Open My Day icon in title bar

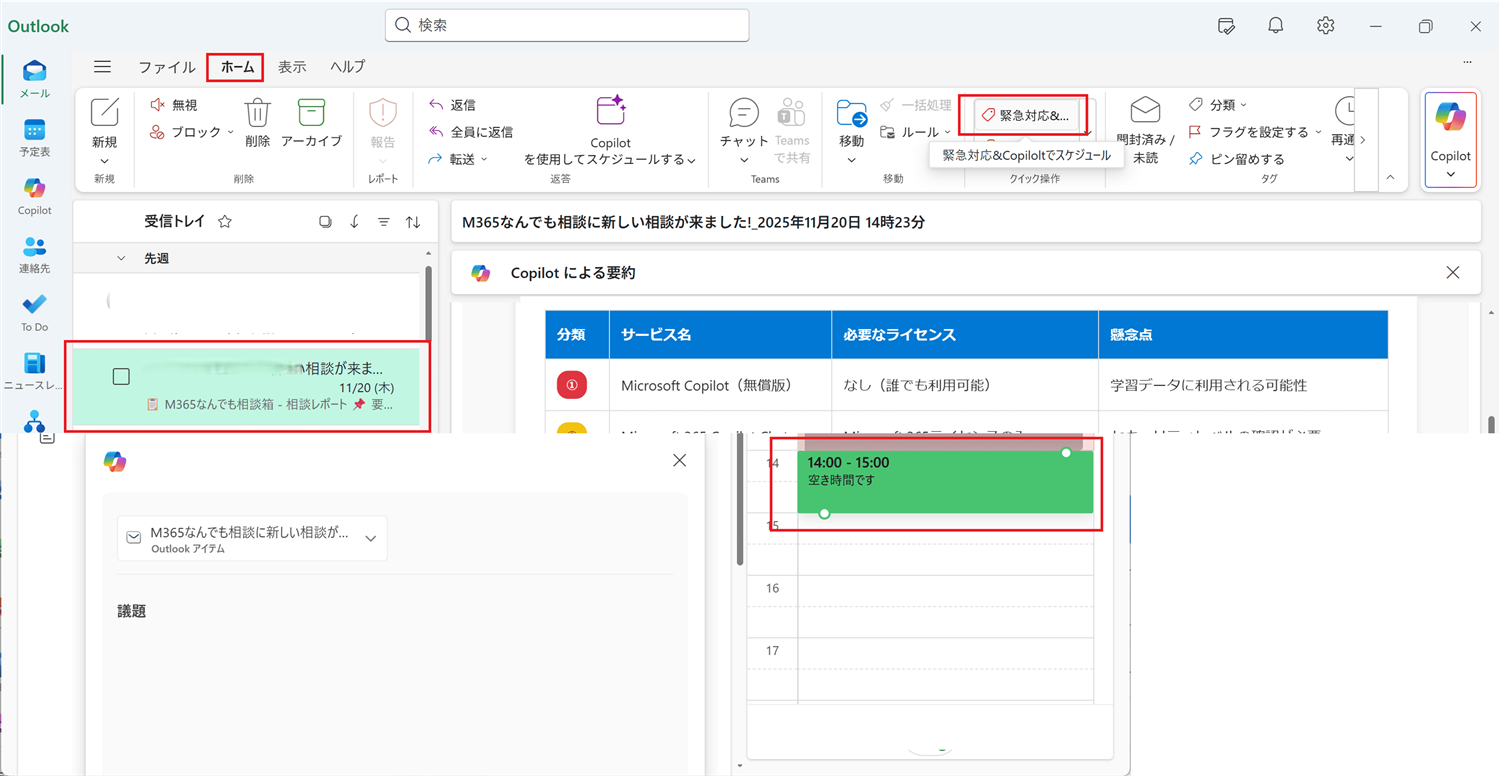tap(1226, 26)
